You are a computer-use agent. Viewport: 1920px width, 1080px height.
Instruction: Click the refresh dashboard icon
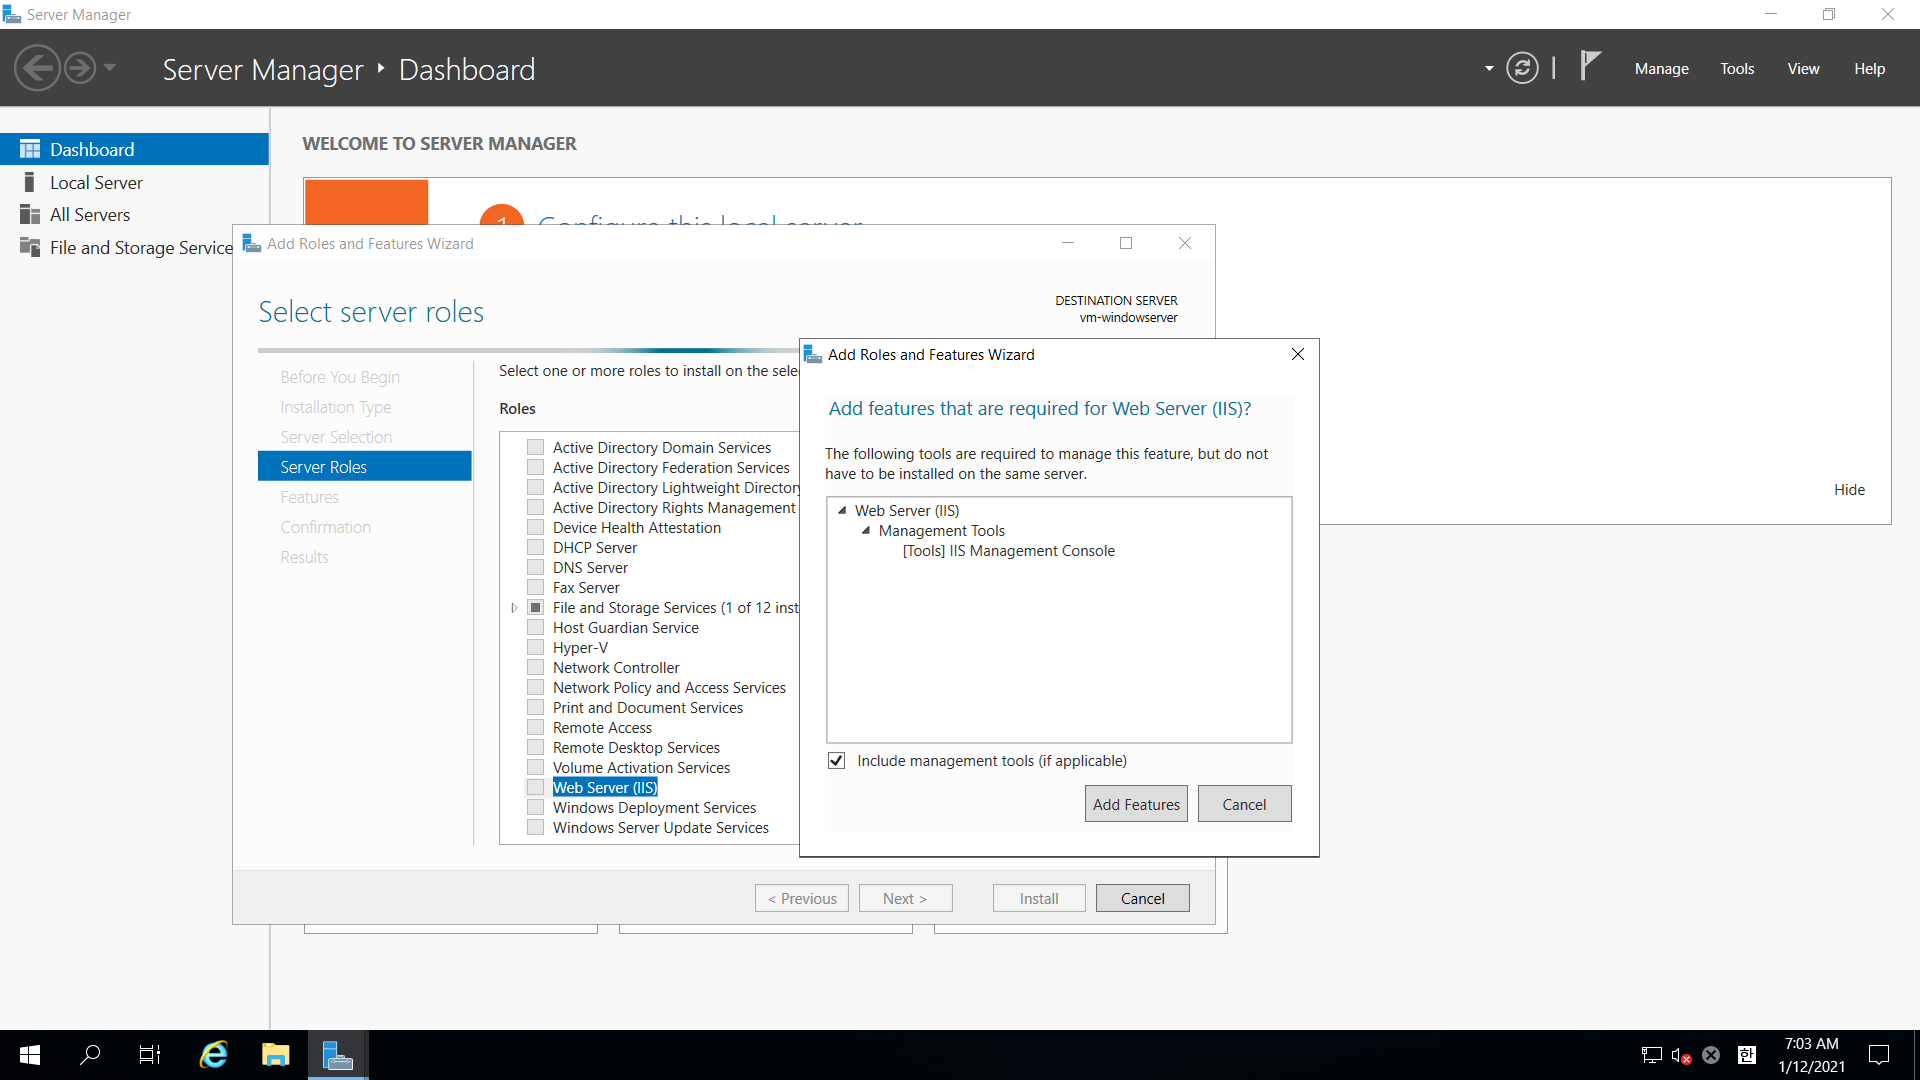[x=1522, y=68]
